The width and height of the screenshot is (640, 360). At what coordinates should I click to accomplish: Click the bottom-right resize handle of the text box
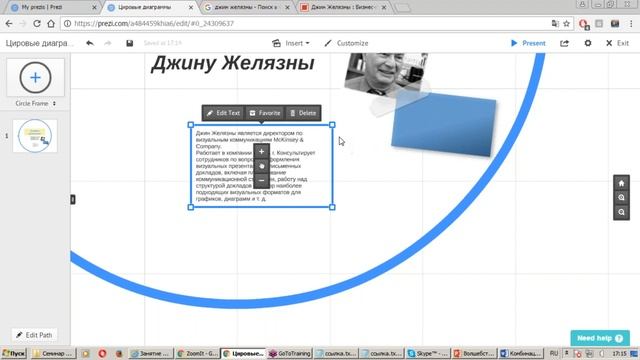[332, 207]
